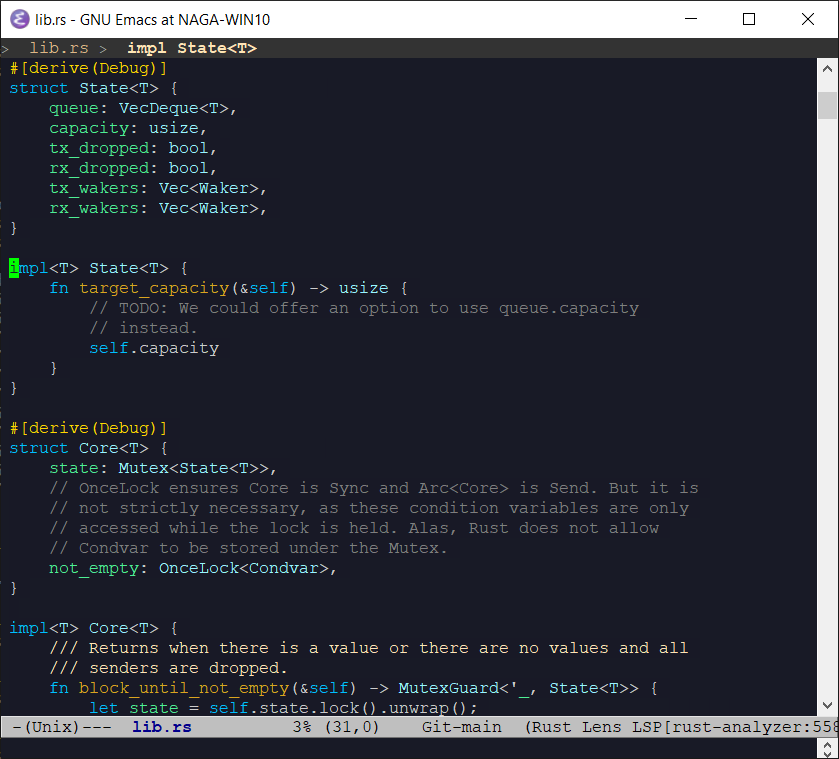Minimize the Emacs window

pos(692,19)
